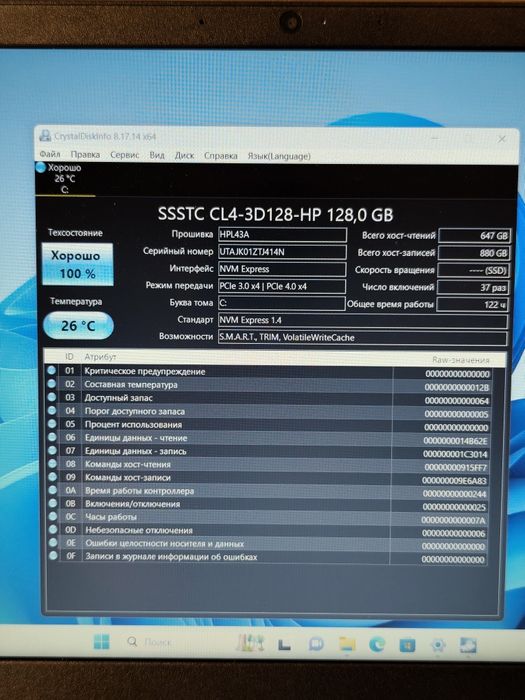Click the status circle for attribute 0A
The width and height of the screenshot is (525, 700).
(53, 490)
